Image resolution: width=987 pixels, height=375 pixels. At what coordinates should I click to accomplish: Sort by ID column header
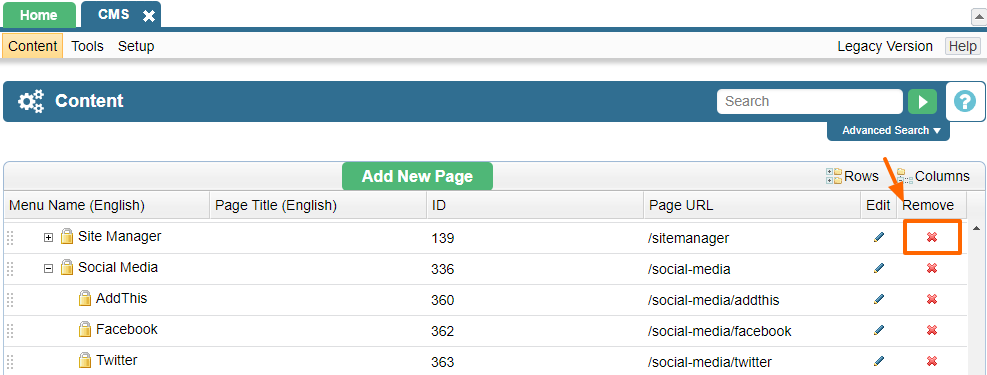(x=535, y=205)
